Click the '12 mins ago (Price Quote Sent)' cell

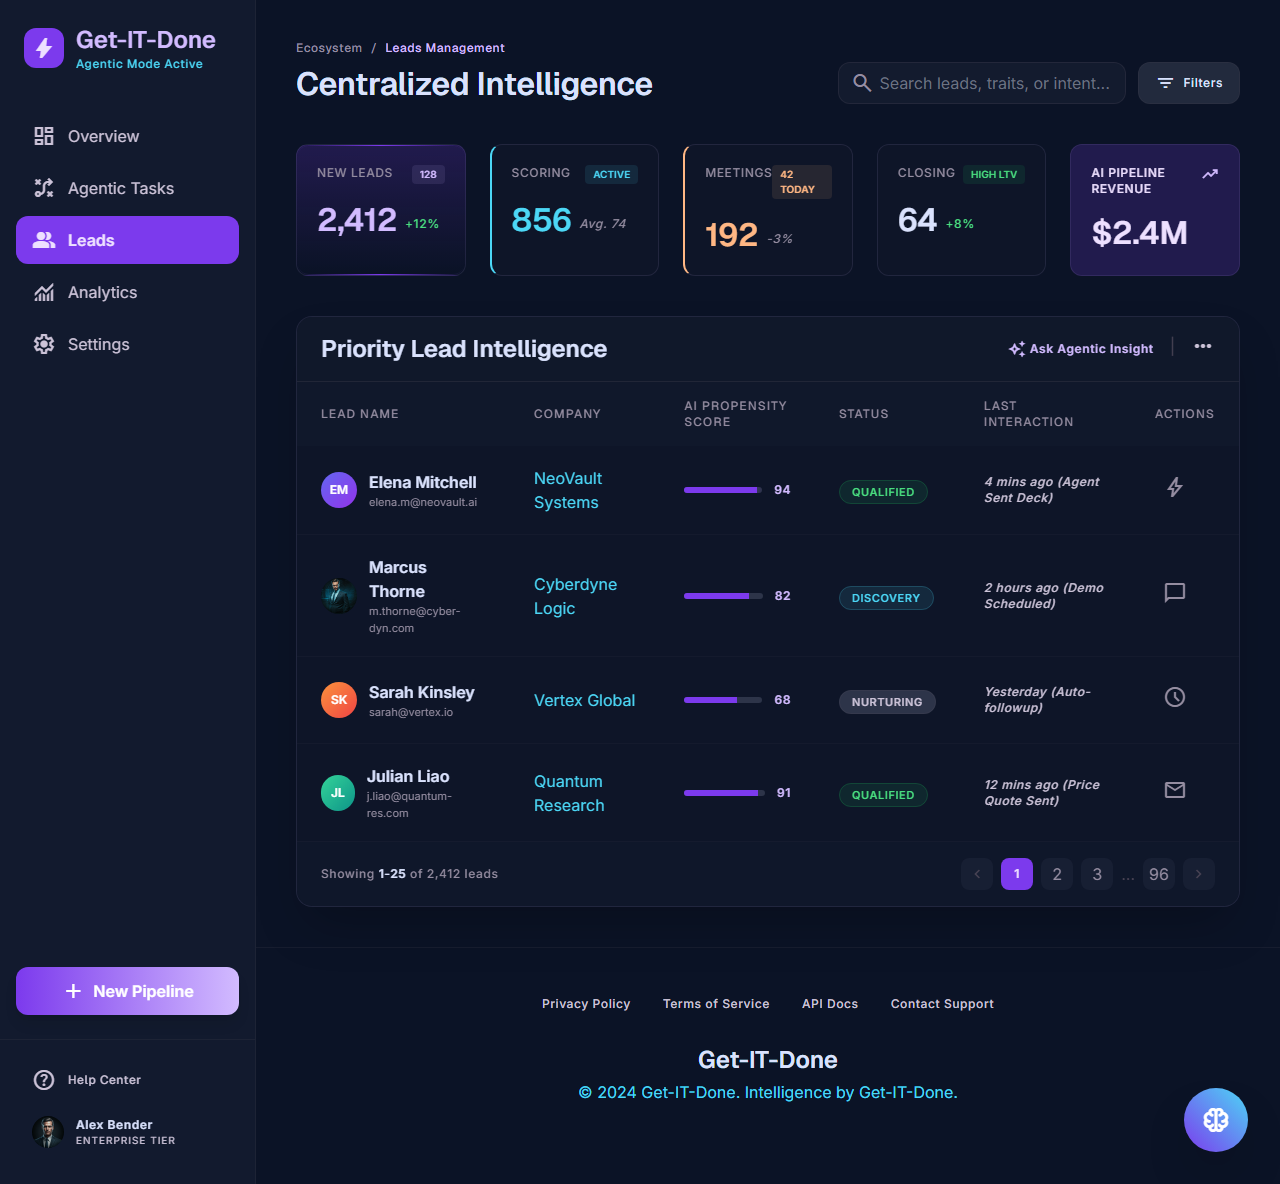click(x=1042, y=793)
